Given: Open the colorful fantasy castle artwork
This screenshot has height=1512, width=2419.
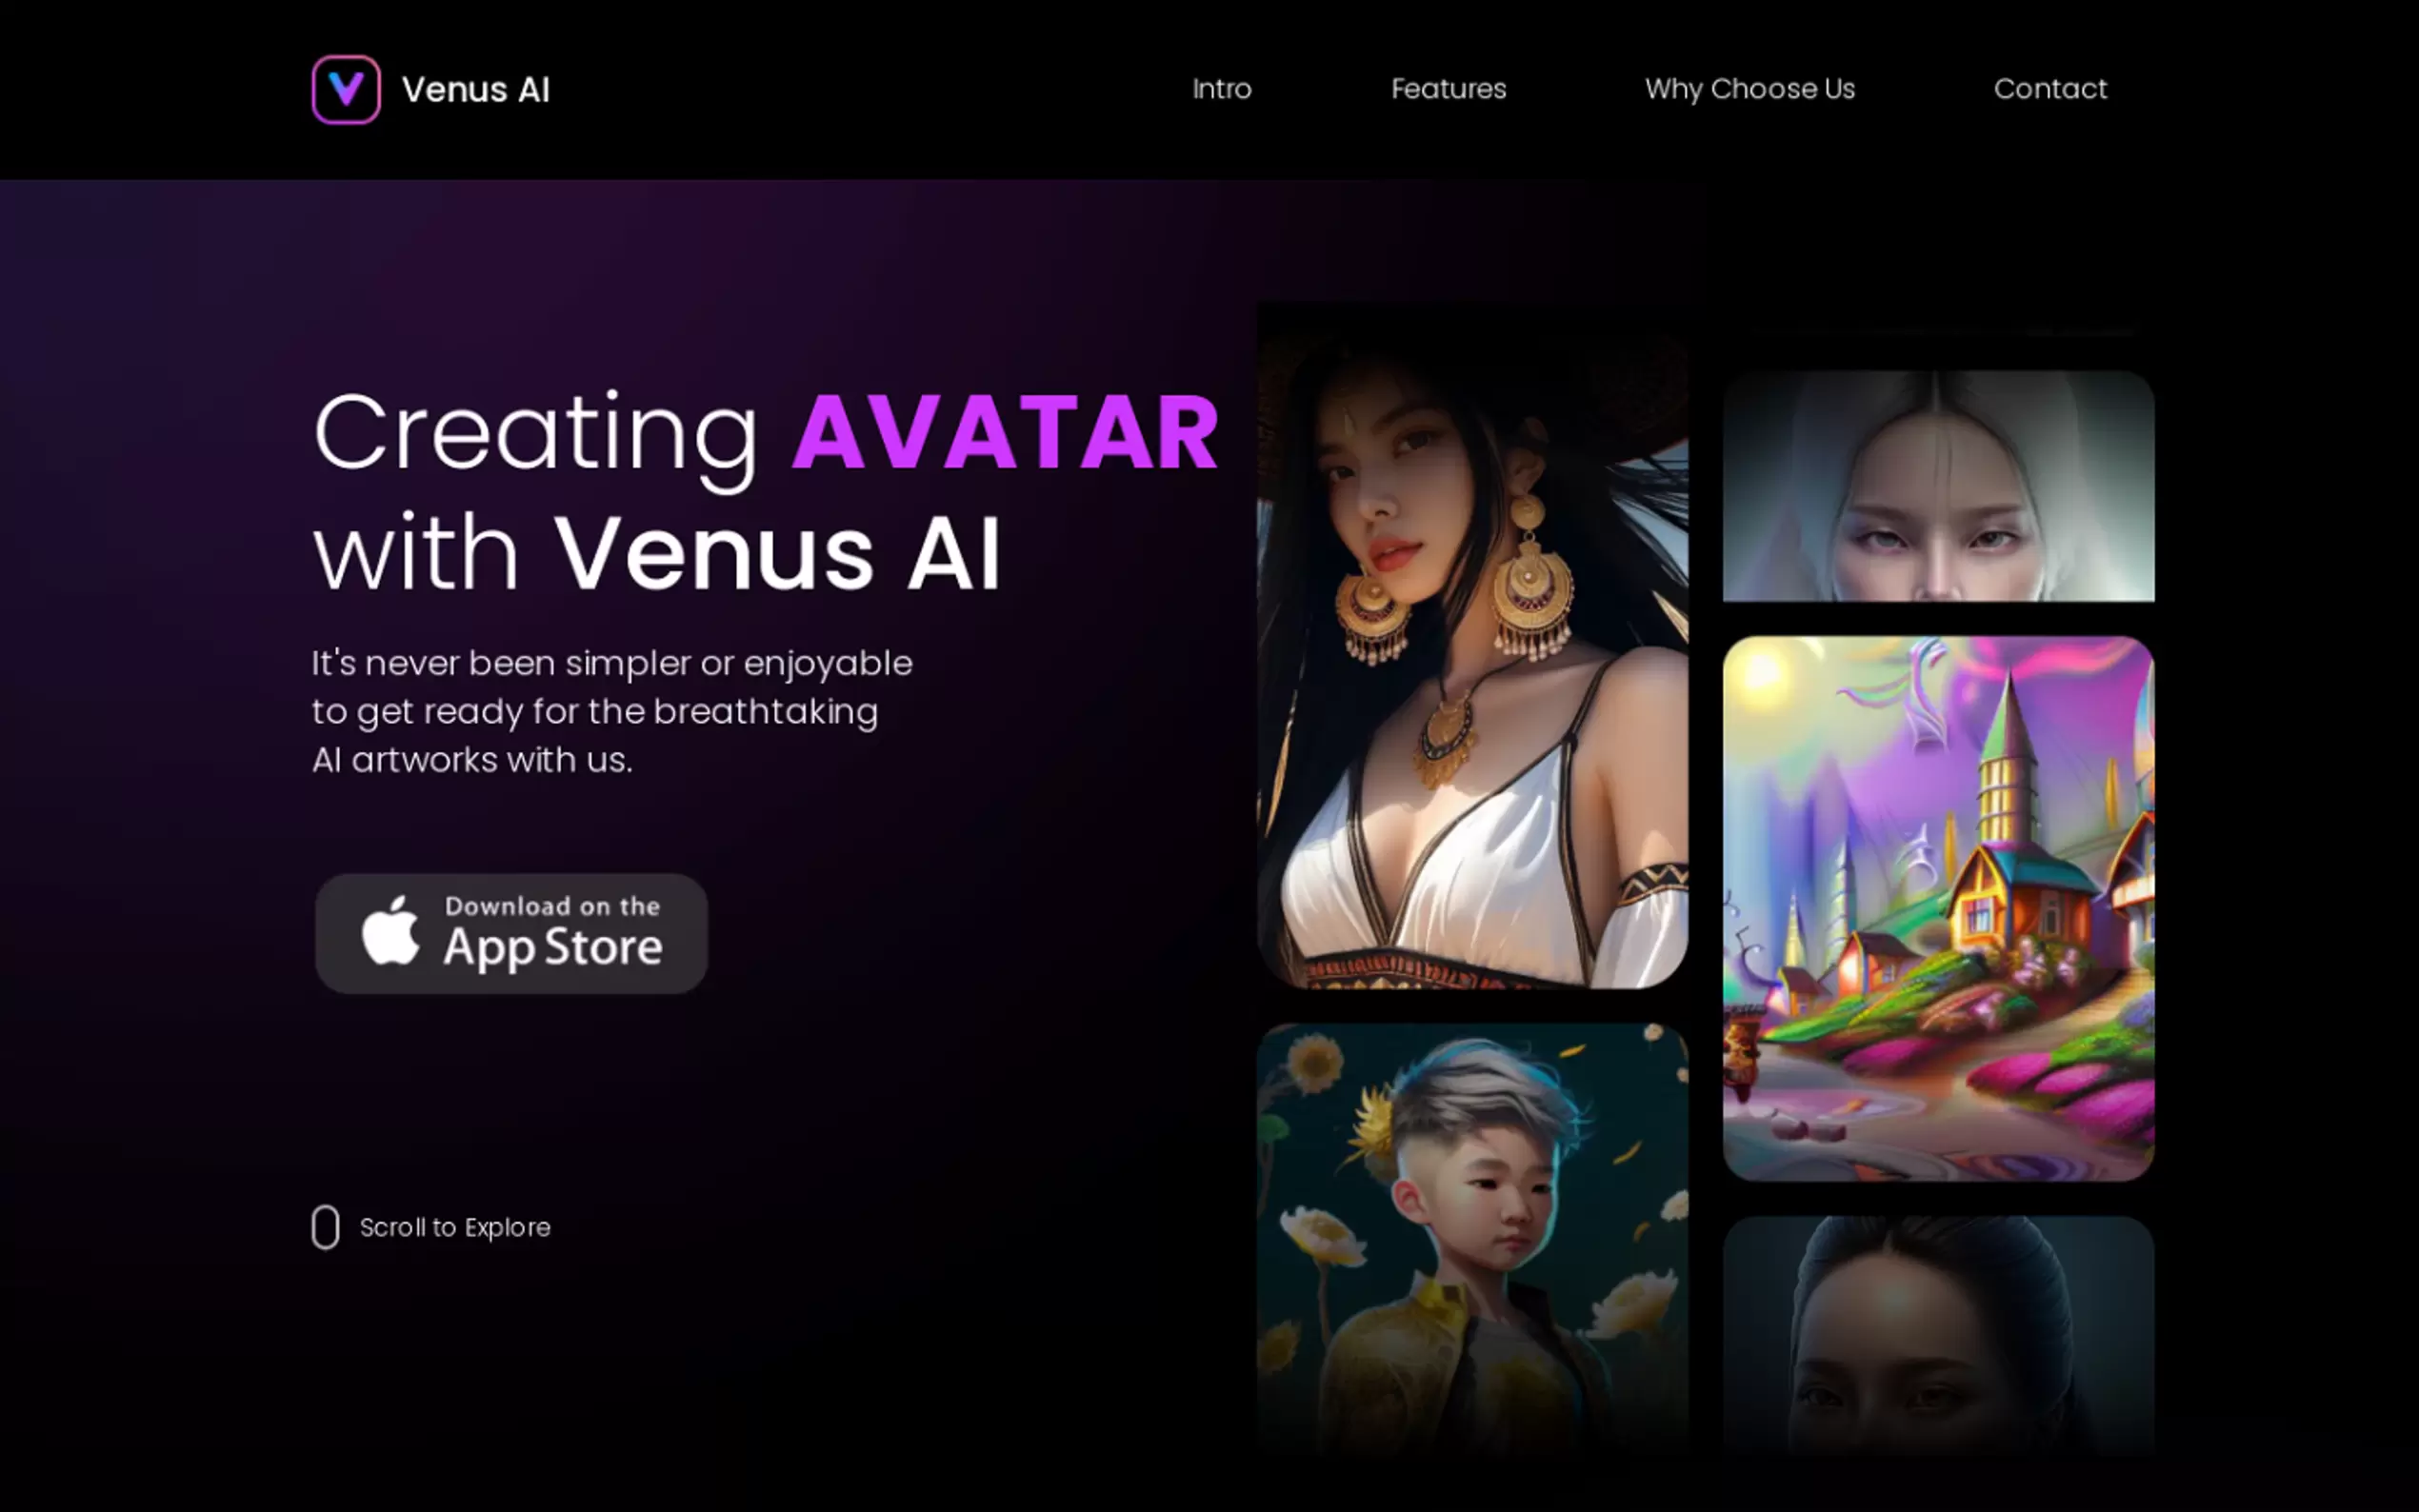Looking at the screenshot, I should tap(1938, 908).
